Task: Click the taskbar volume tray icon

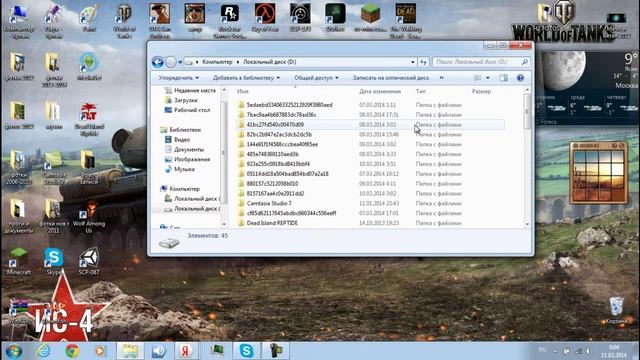Action: (588, 351)
